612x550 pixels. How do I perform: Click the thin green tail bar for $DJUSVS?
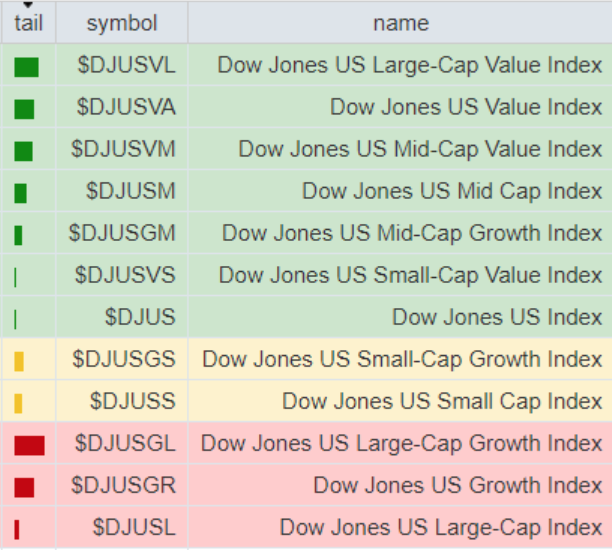point(16,277)
